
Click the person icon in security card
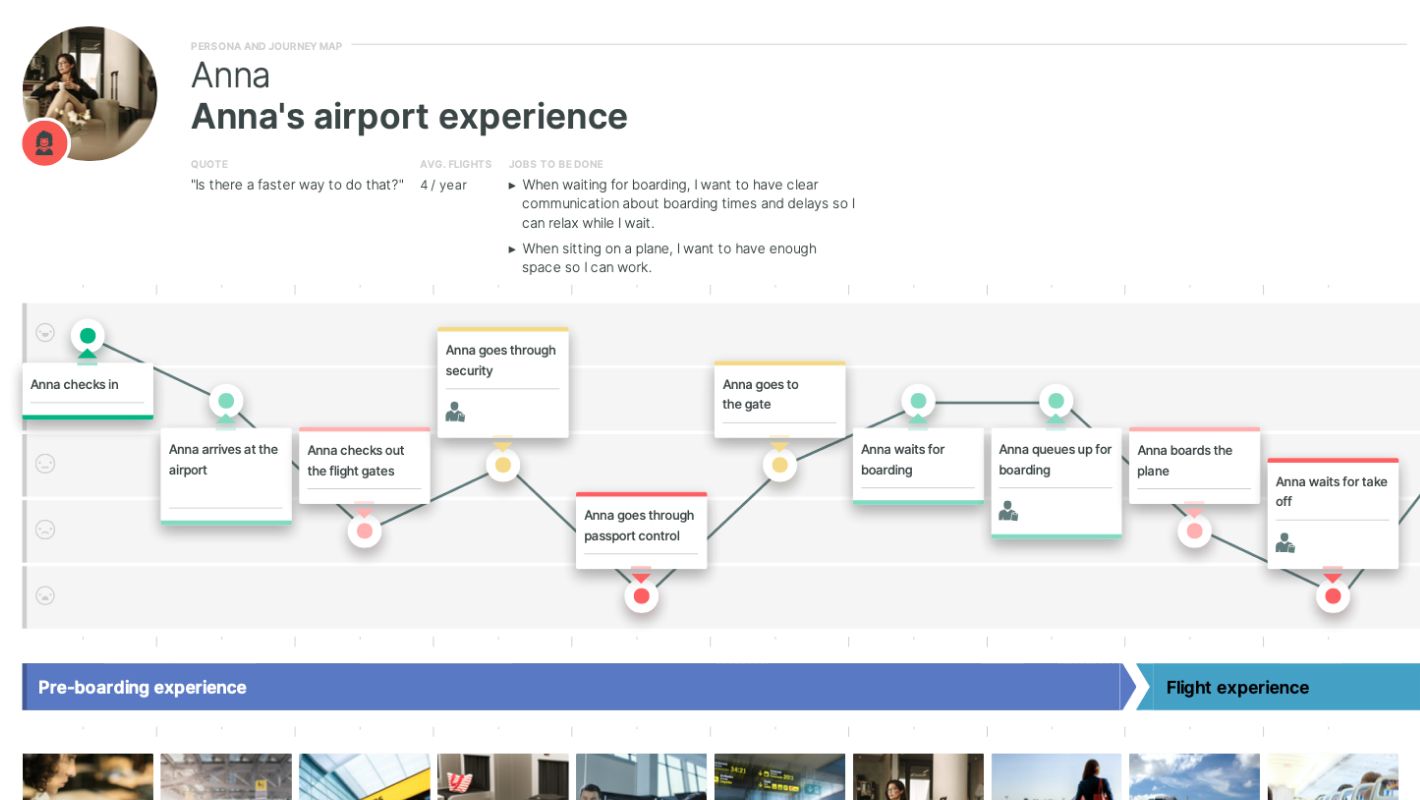click(455, 412)
